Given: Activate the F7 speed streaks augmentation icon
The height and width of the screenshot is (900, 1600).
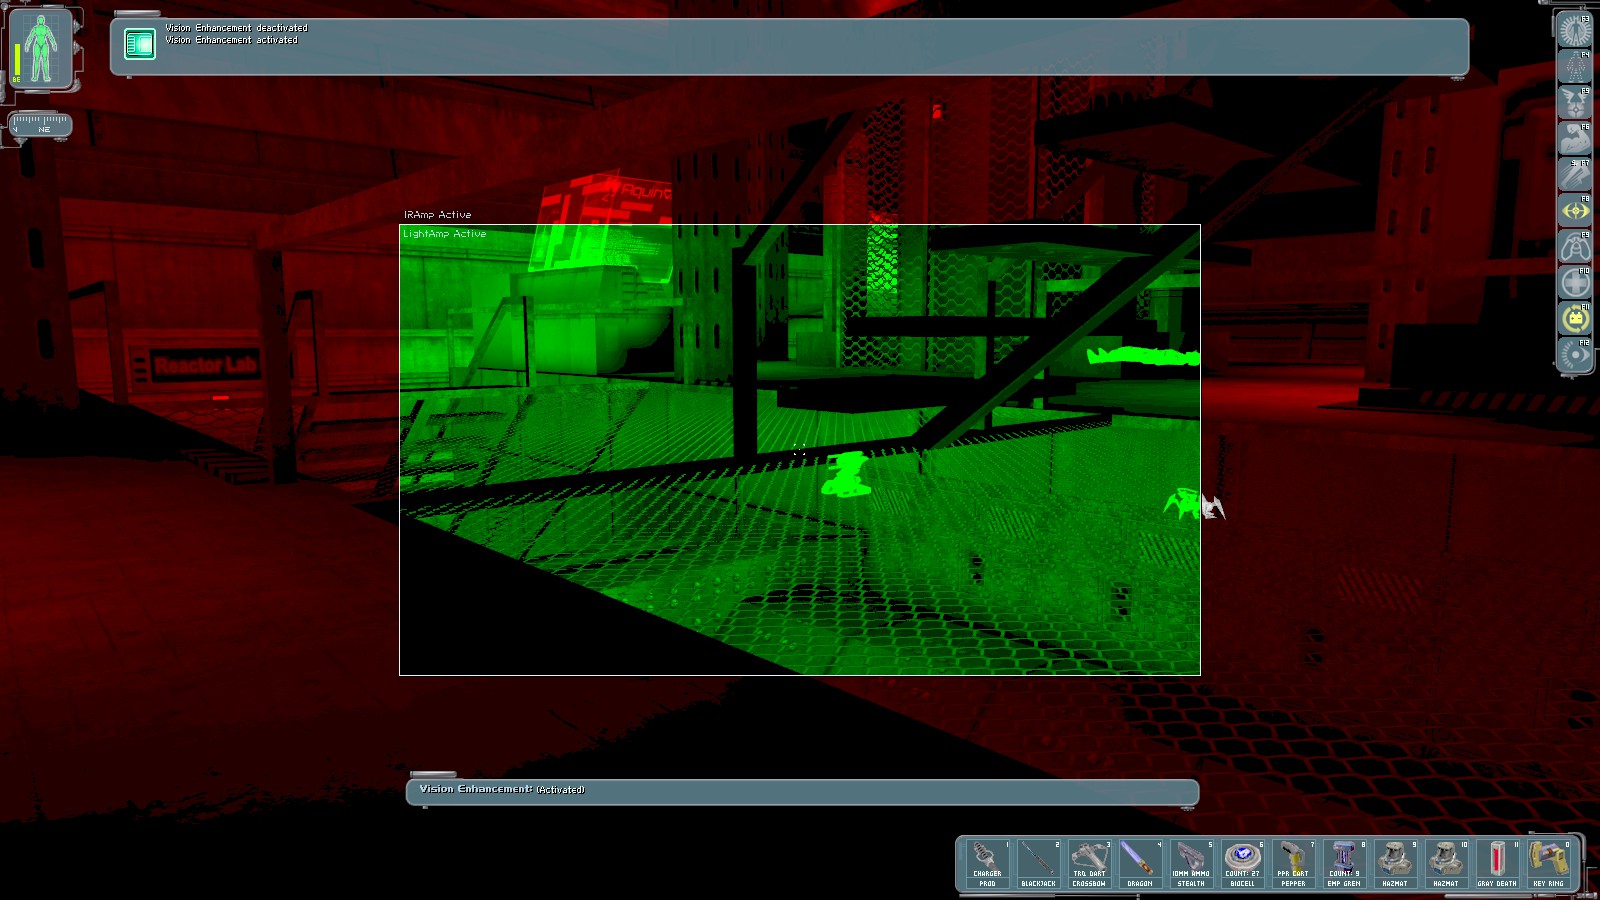Looking at the screenshot, I should [1575, 175].
